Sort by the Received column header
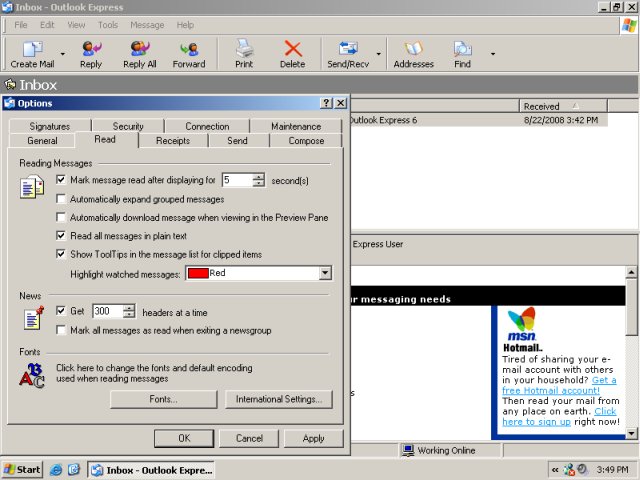Screen dimensions: 640x480 click(563, 106)
